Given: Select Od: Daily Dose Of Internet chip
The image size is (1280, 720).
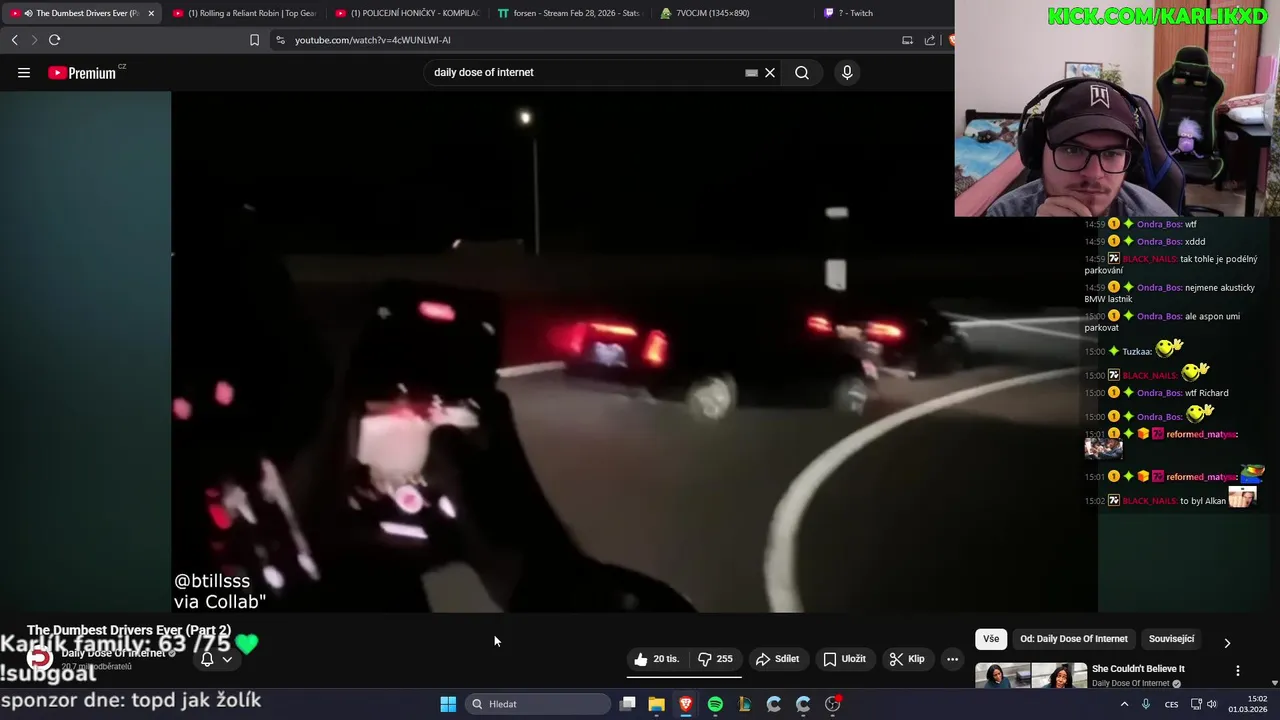Looking at the screenshot, I should point(1074,639).
